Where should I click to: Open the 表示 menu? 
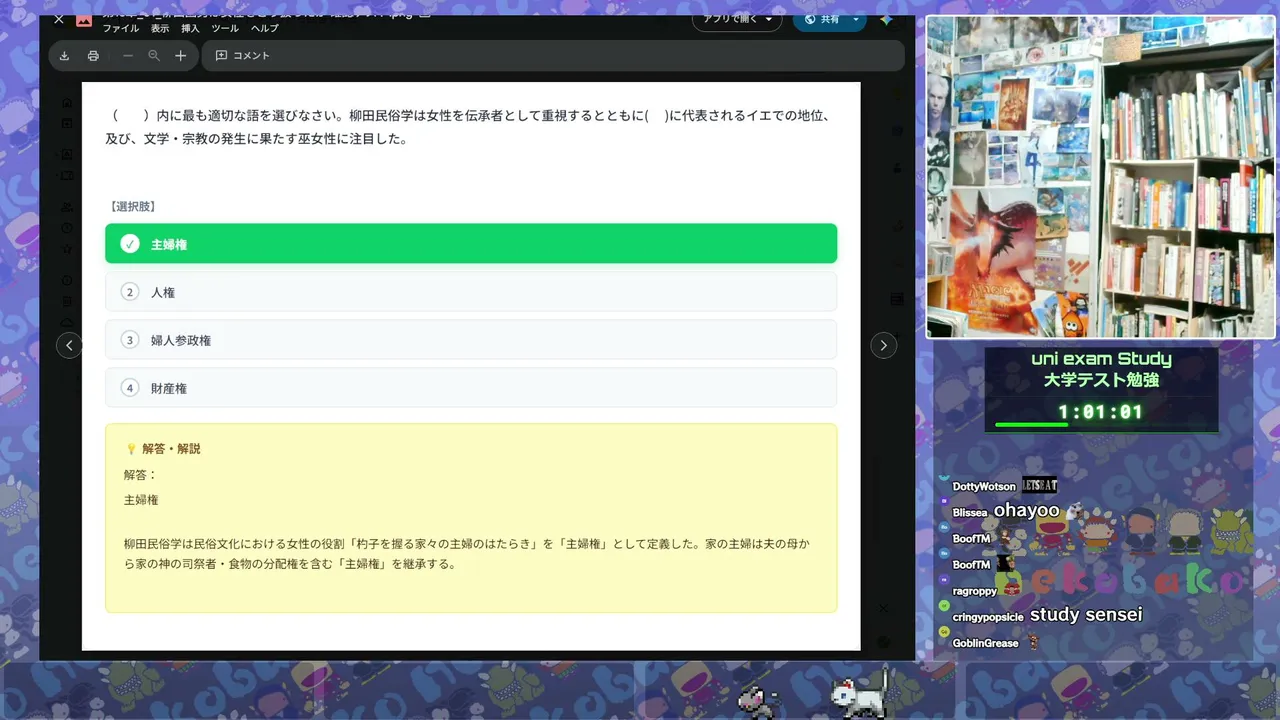pyautogui.click(x=160, y=29)
